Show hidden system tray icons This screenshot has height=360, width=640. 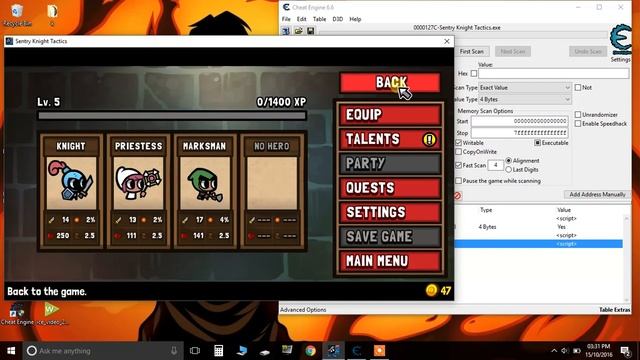click(554, 351)
